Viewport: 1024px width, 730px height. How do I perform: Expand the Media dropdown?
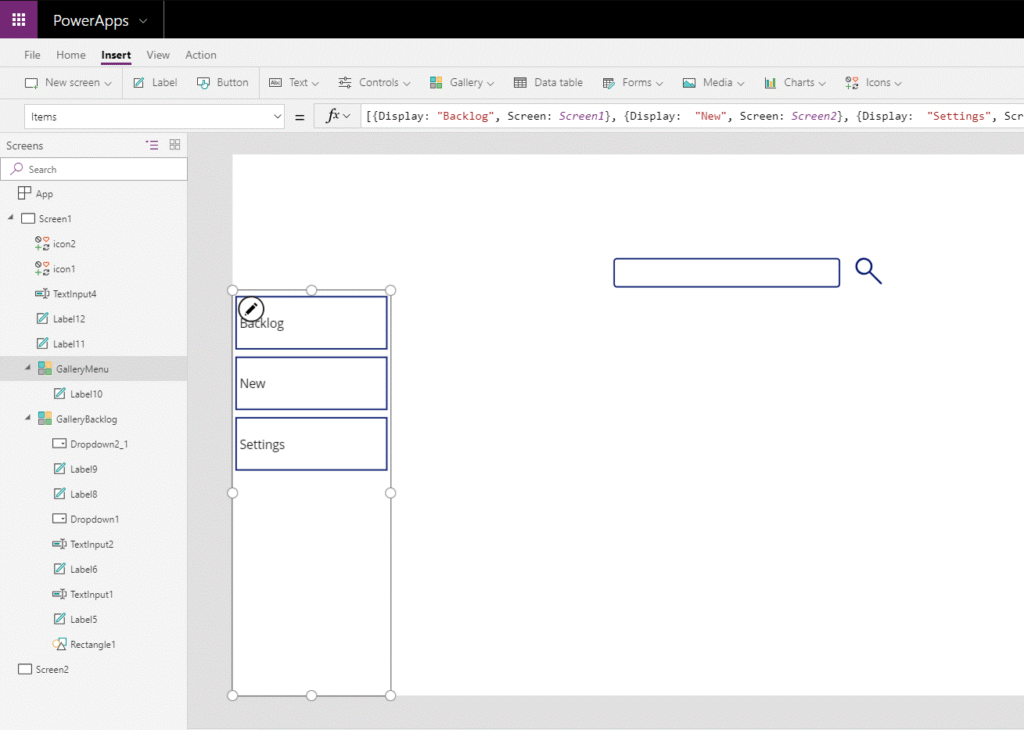[713, 83]
